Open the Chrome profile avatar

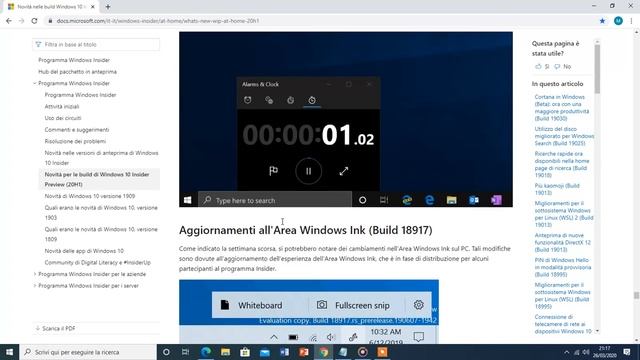point(618,21)
